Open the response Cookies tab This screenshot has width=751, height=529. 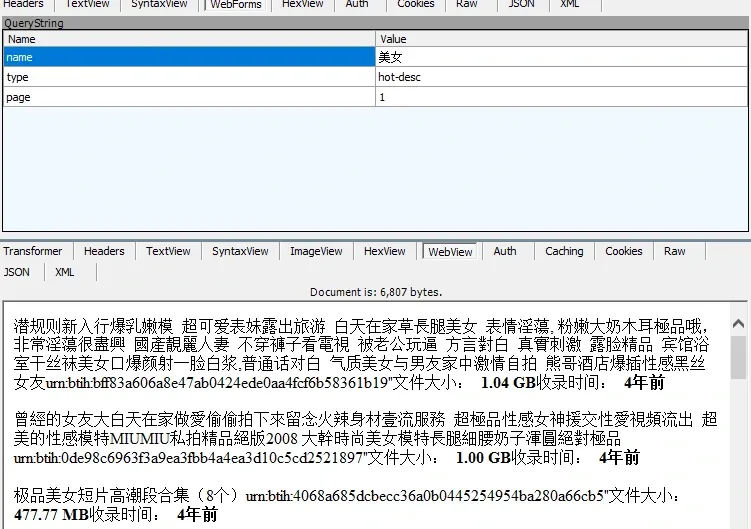(x=624, y=251)
